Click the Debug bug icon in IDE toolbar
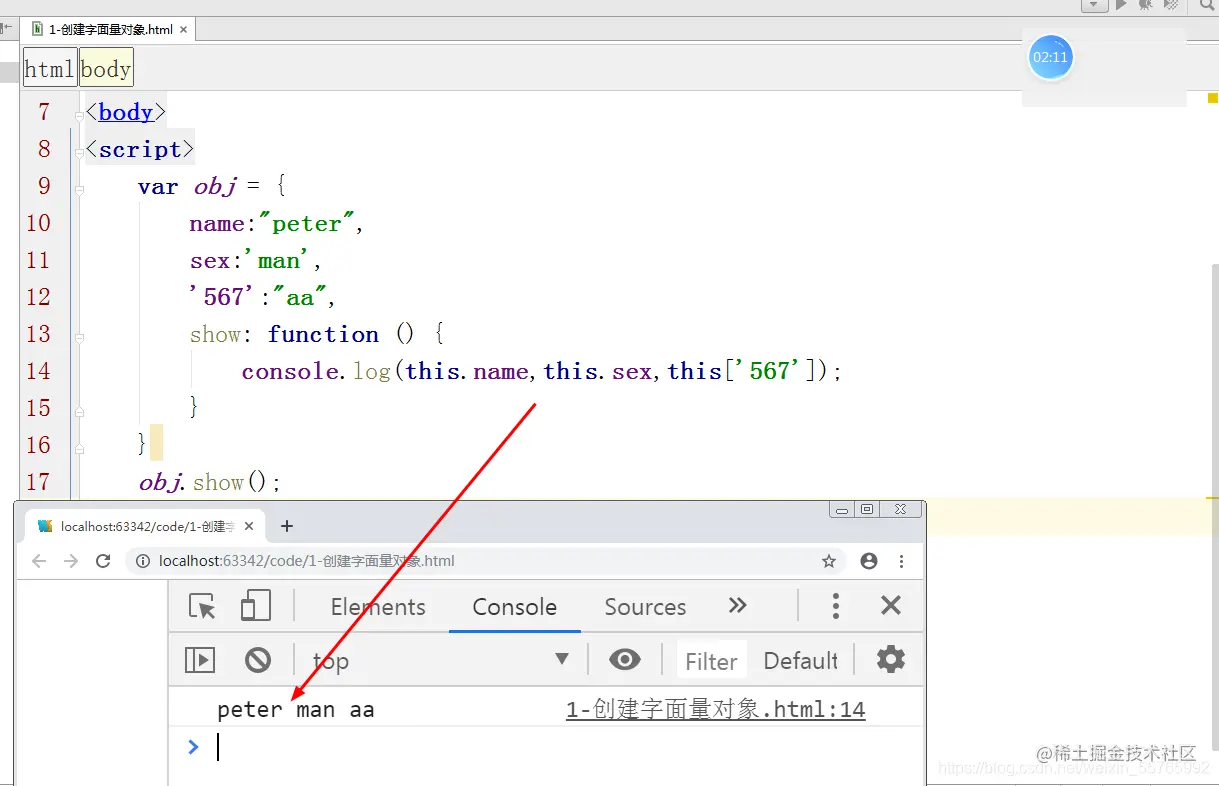The image size is (1219, 786). [x=1145, y=5]
